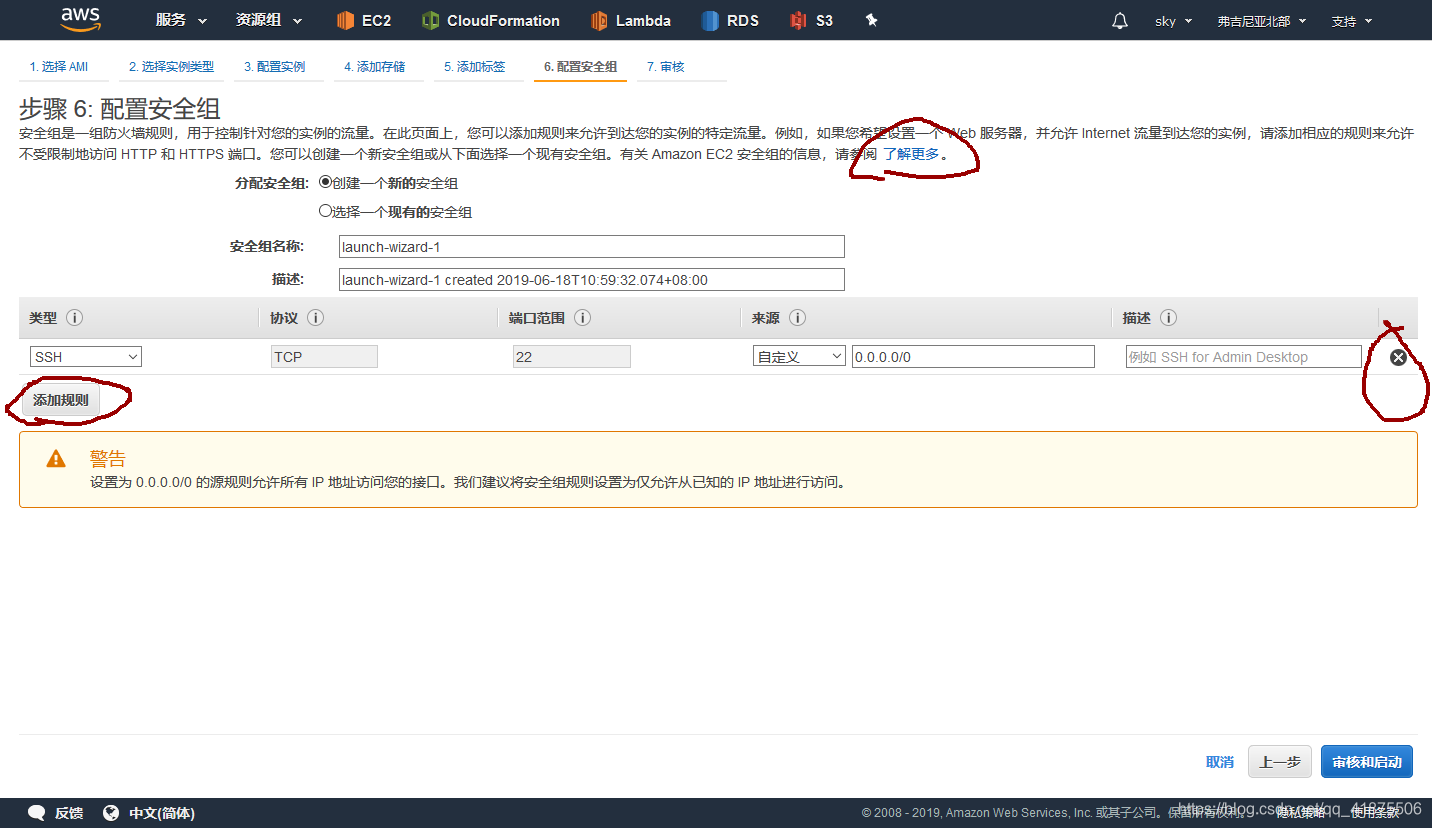Click the info icon next to 描述 column

[1168, 318]
